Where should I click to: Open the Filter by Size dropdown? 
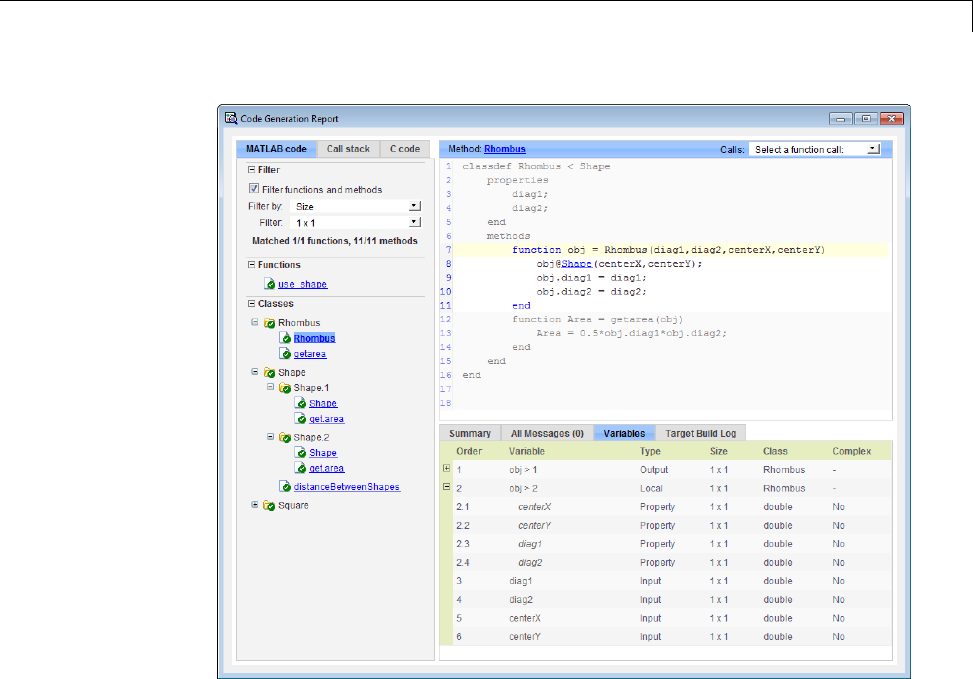click(414, 206)
